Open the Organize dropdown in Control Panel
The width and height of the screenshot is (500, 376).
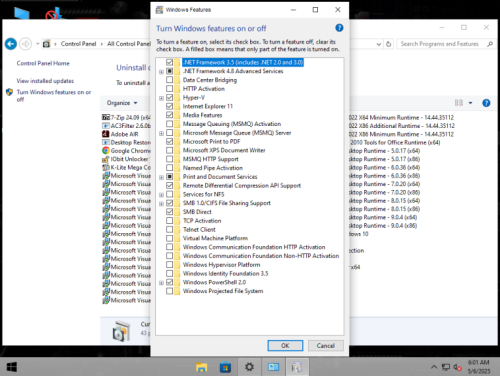[122, 103]
